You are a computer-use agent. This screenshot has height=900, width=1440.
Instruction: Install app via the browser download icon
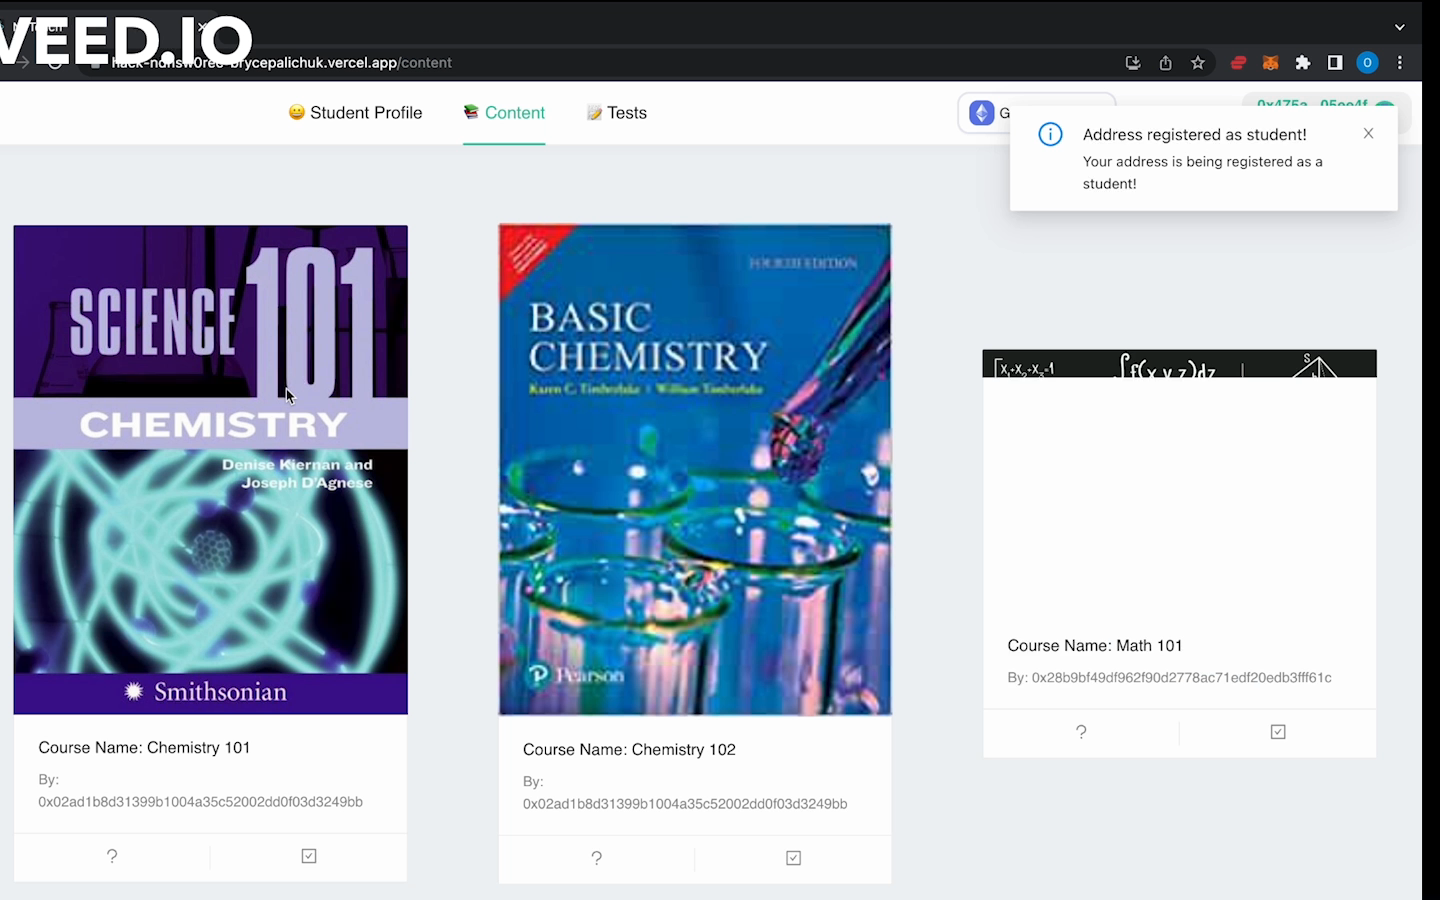[x=1133, y=63]
